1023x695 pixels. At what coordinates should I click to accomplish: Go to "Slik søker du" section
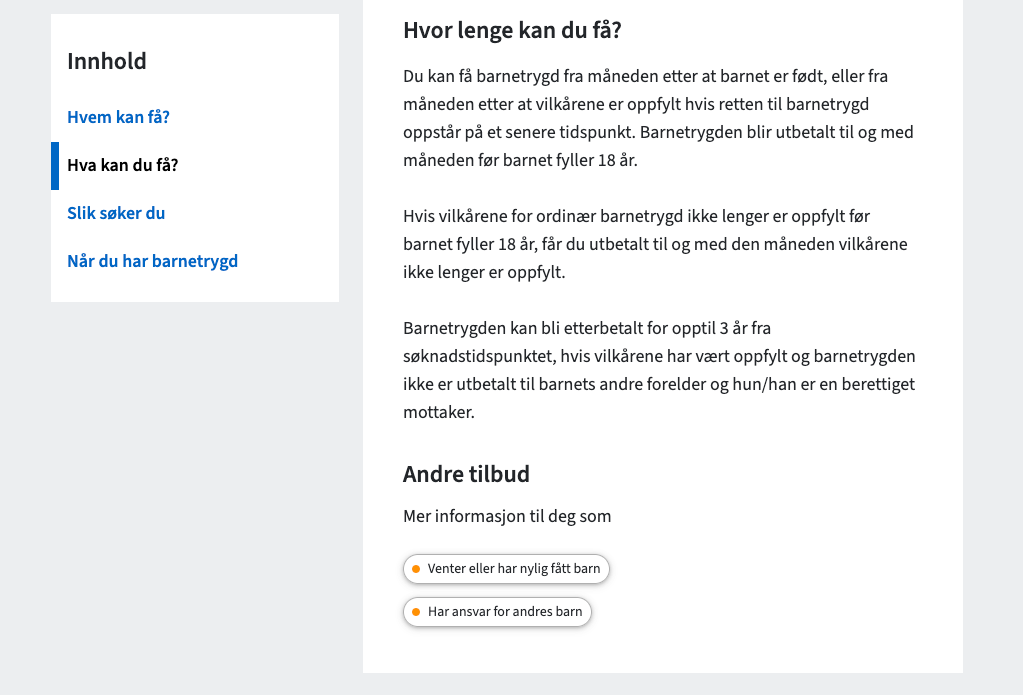tap(116, 213)
